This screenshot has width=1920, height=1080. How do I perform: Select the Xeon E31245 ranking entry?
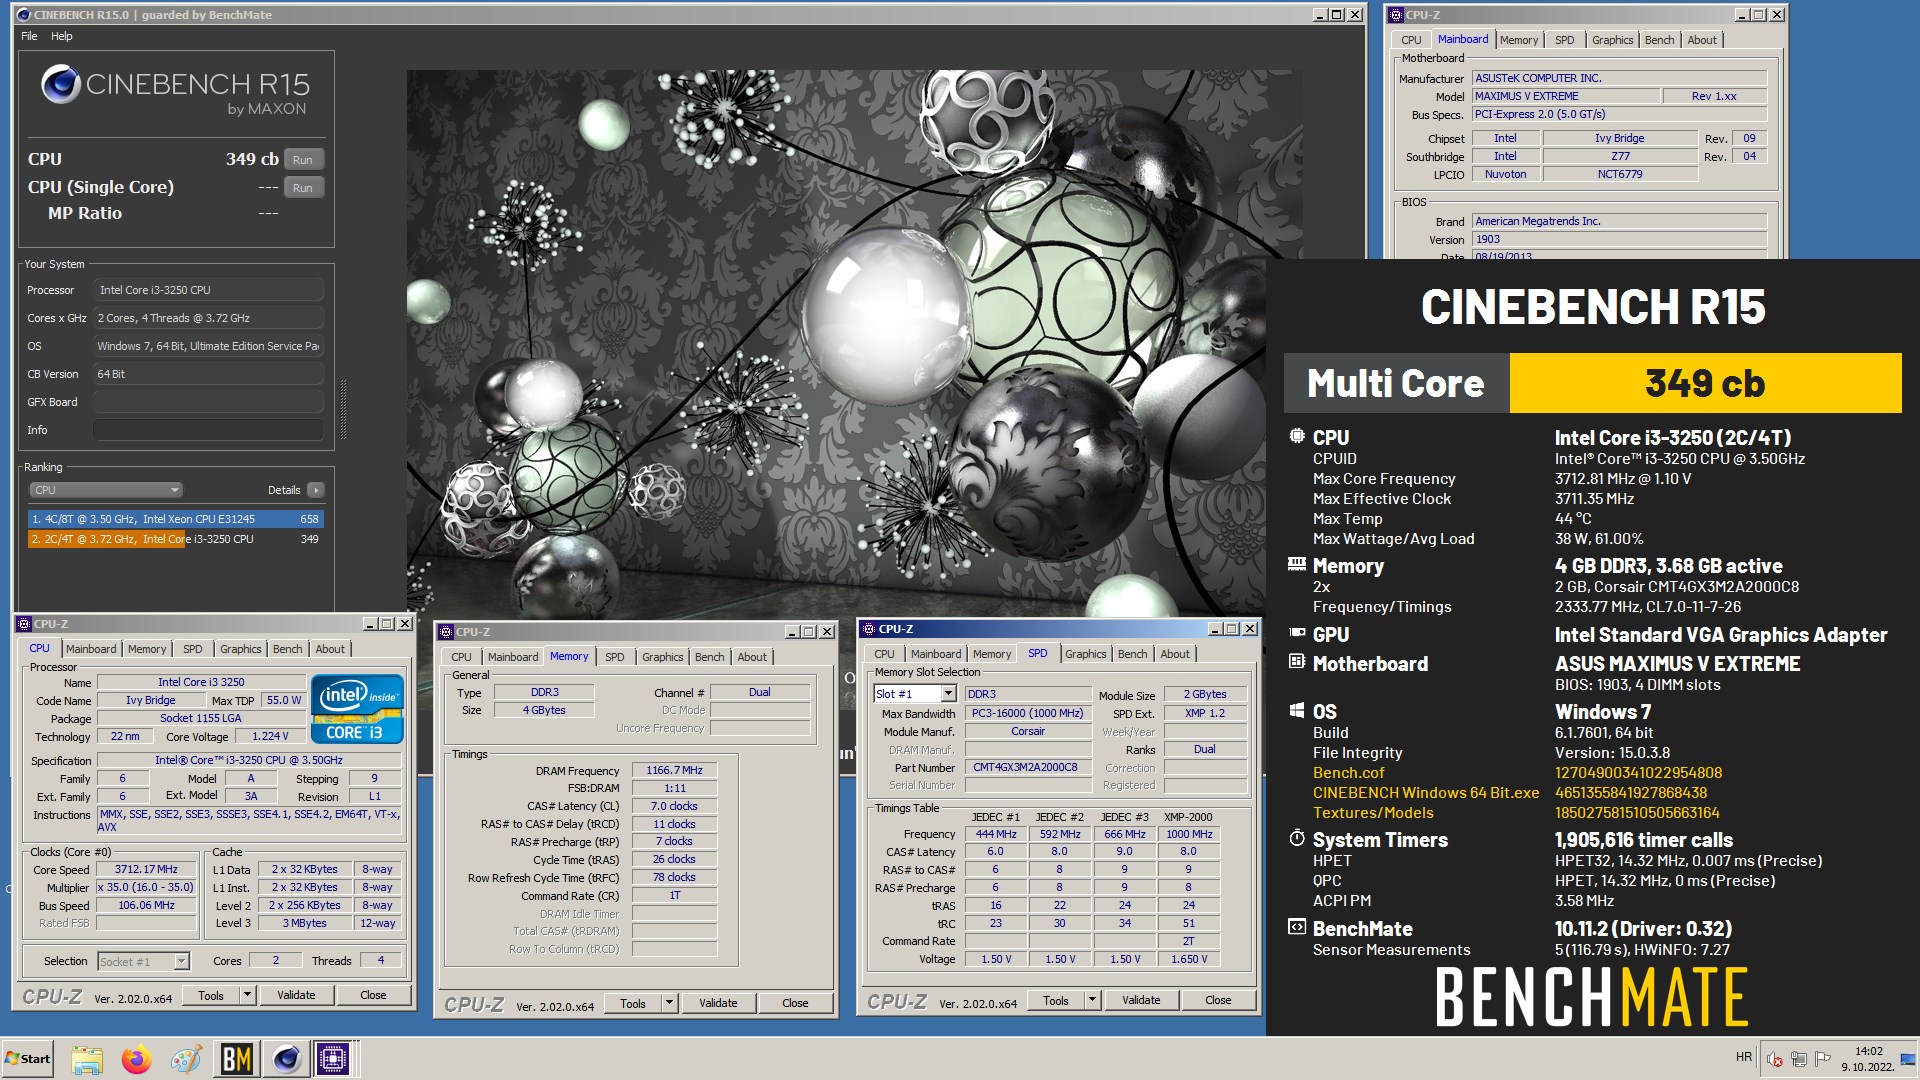[176, 519]
